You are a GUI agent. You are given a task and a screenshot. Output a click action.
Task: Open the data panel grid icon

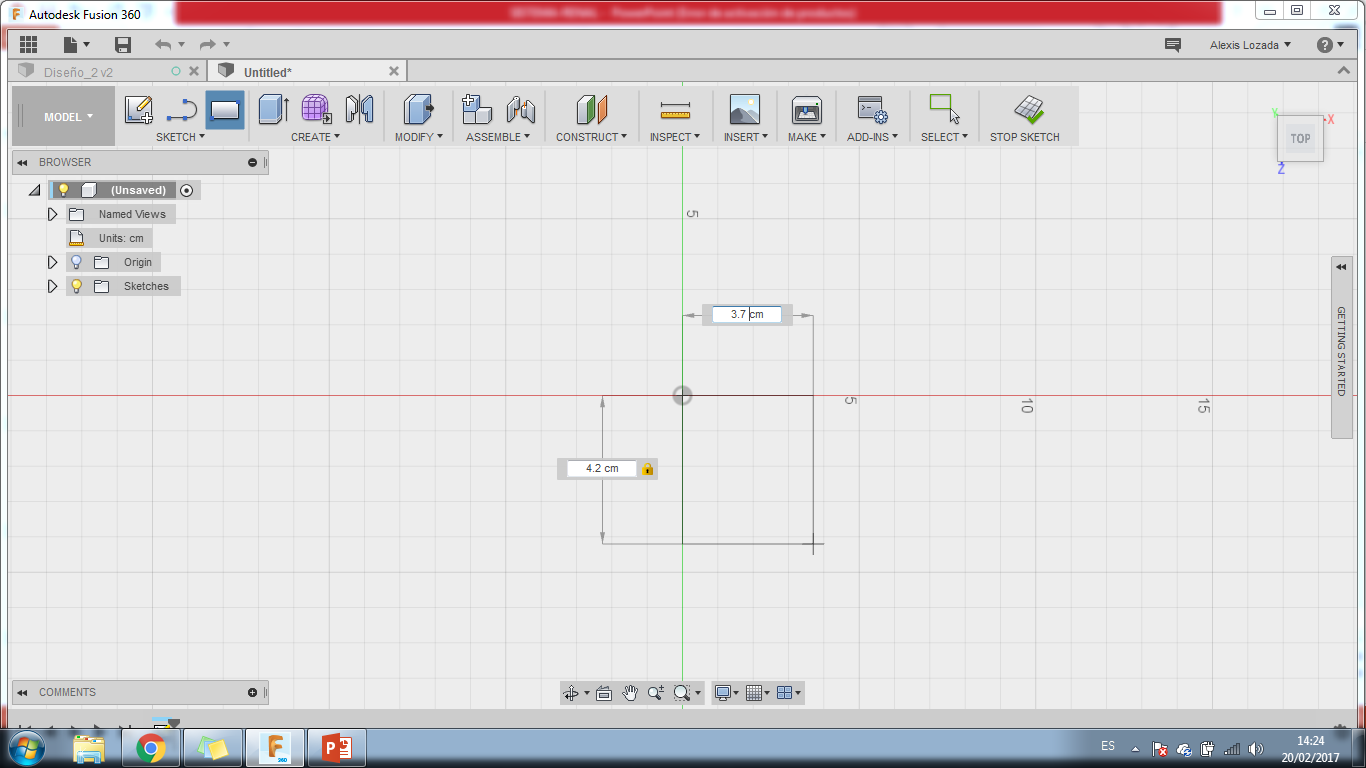(x=28, y=44)
